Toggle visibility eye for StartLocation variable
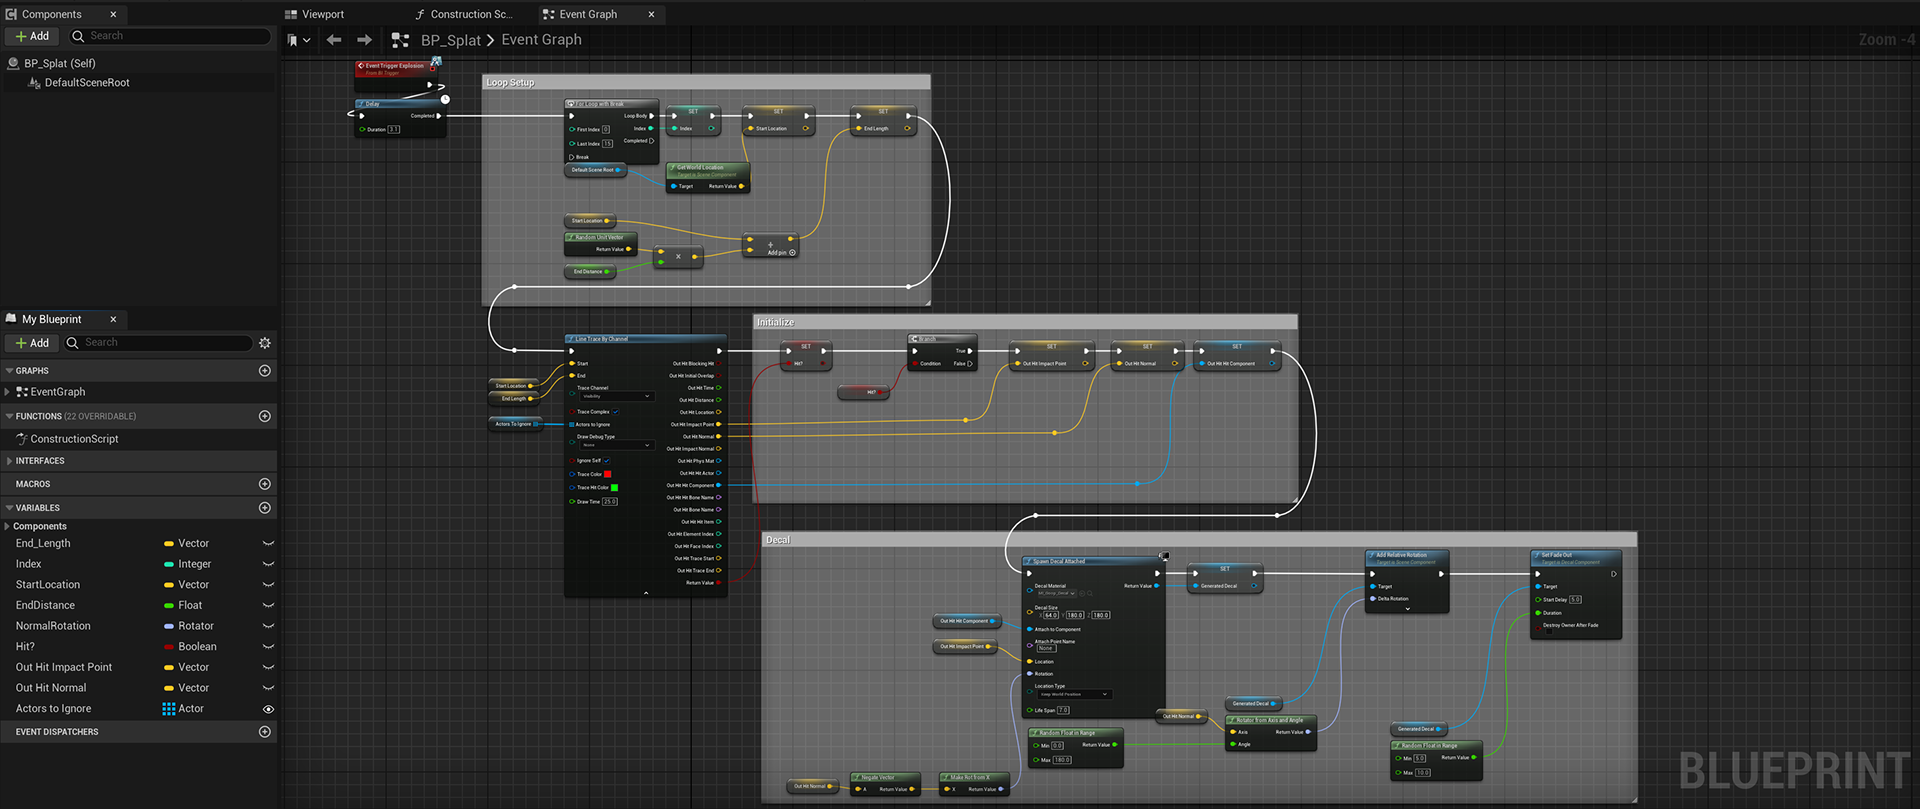This screenshot has height=809, width=1920. pos(268,585)
